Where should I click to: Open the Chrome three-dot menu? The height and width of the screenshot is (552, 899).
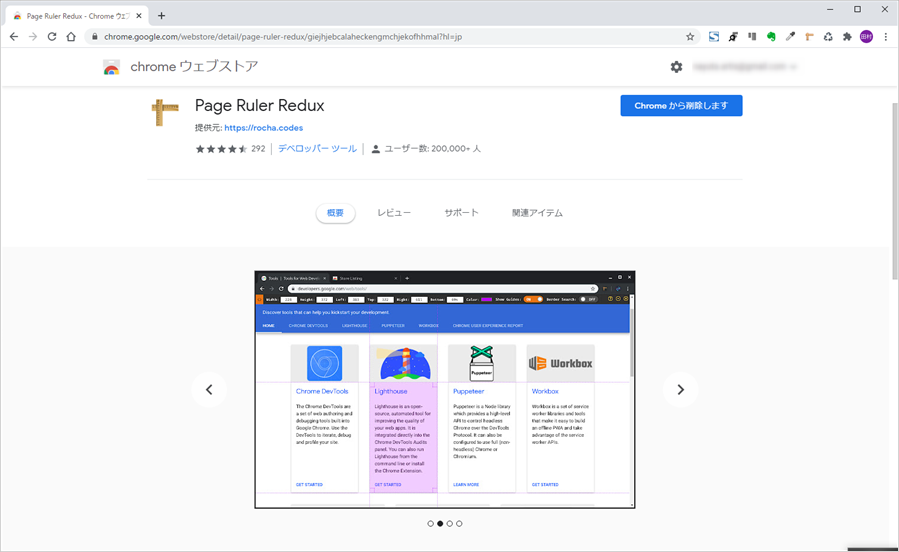886,37
